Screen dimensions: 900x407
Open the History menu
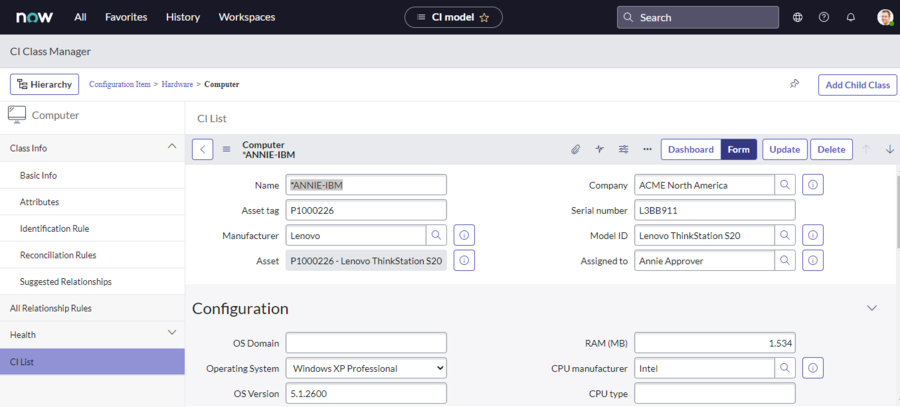click(183, 17)
